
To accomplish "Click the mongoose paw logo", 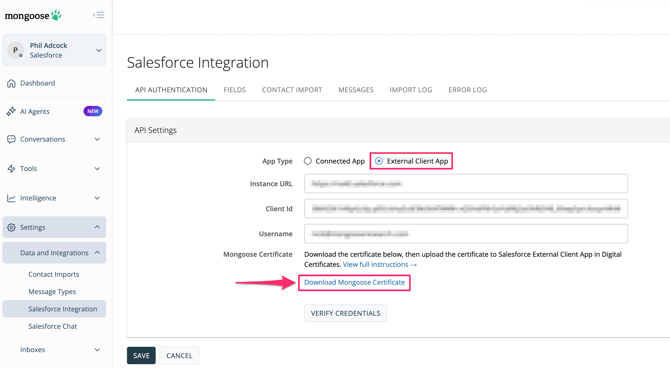I will click(33, 16).
